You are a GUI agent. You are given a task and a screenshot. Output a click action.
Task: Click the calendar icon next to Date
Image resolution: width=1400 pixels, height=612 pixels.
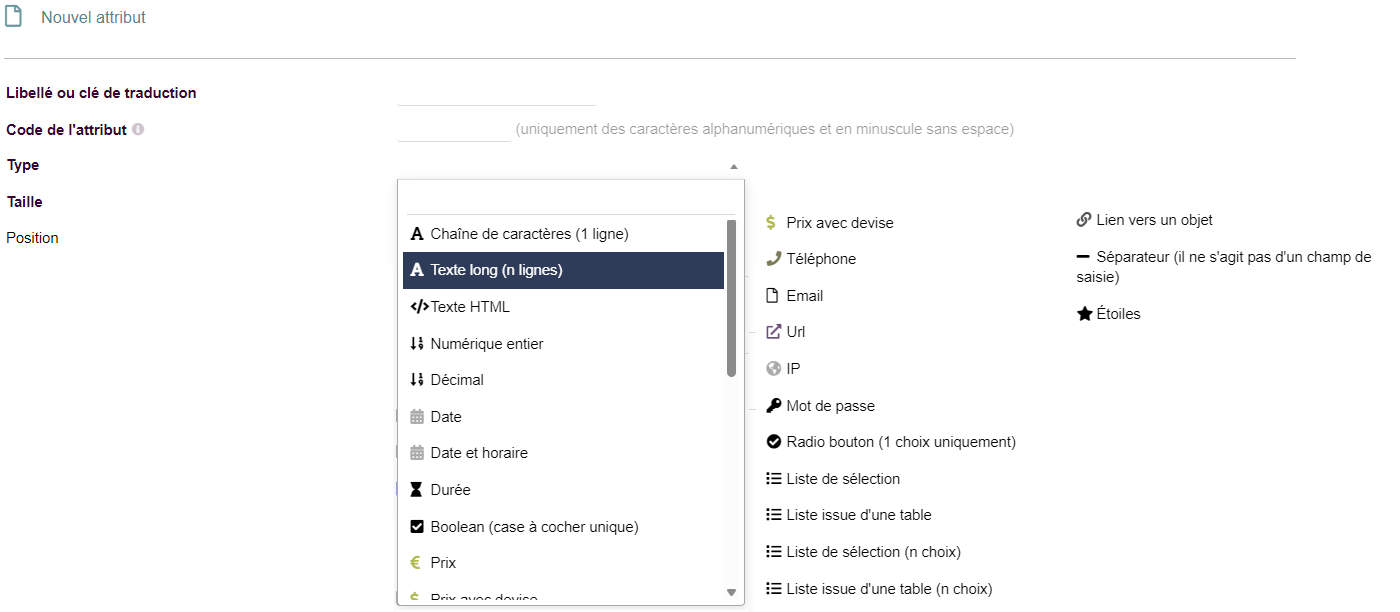click(x=417, y=417)
